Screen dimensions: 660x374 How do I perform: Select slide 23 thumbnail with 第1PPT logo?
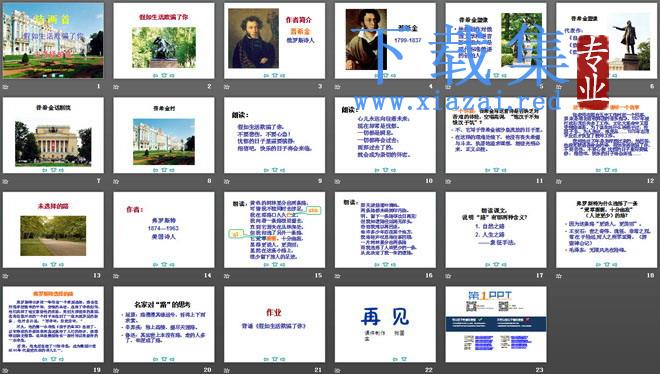click(x=496, y=324)
